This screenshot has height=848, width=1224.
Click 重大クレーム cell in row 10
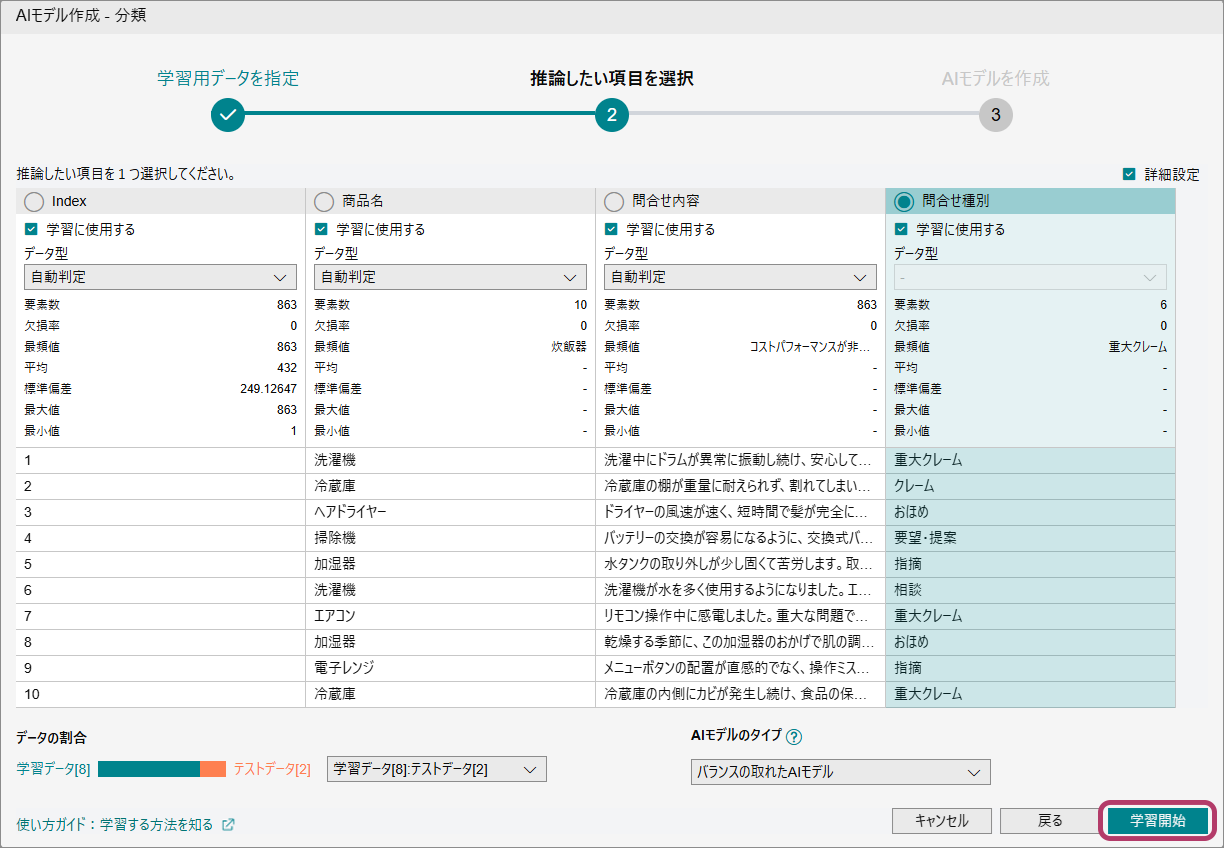1030,694
